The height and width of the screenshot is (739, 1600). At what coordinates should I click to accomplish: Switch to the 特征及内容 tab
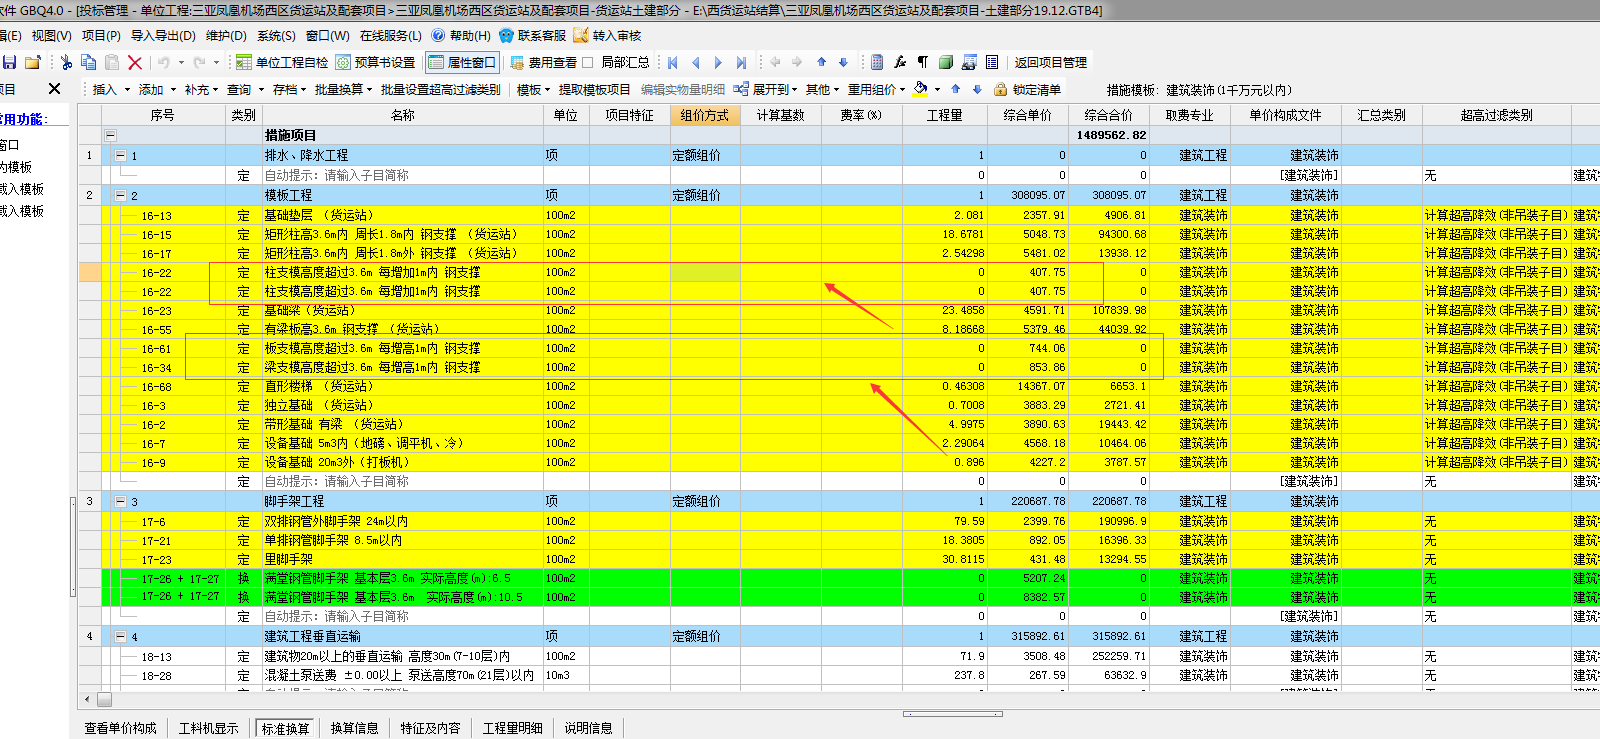tap(431, 728)
